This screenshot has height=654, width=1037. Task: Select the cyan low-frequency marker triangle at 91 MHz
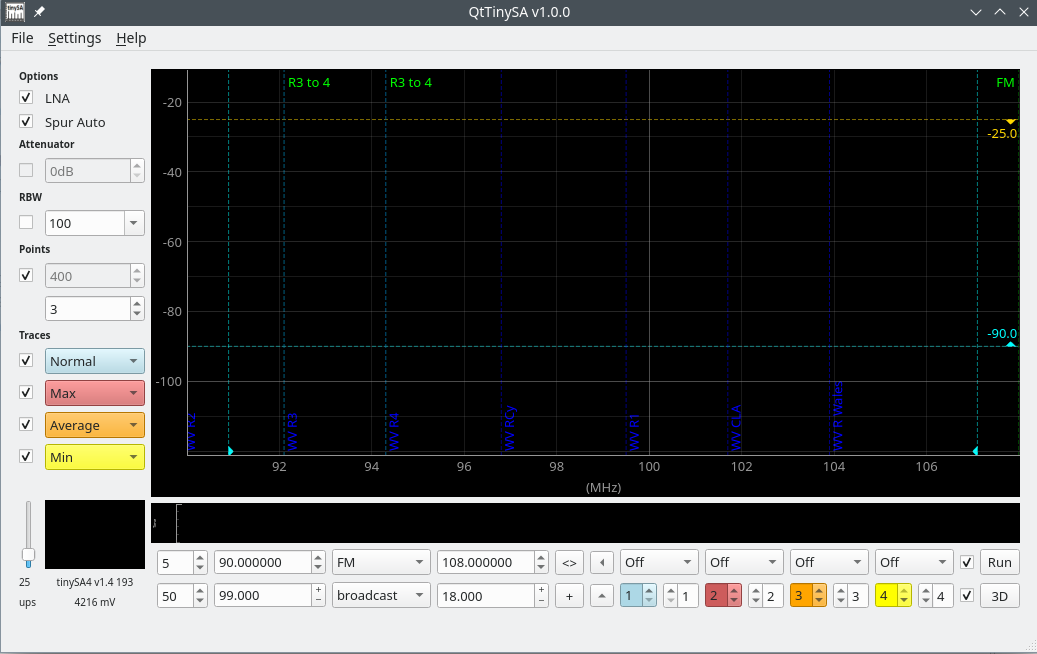point(230,451)
